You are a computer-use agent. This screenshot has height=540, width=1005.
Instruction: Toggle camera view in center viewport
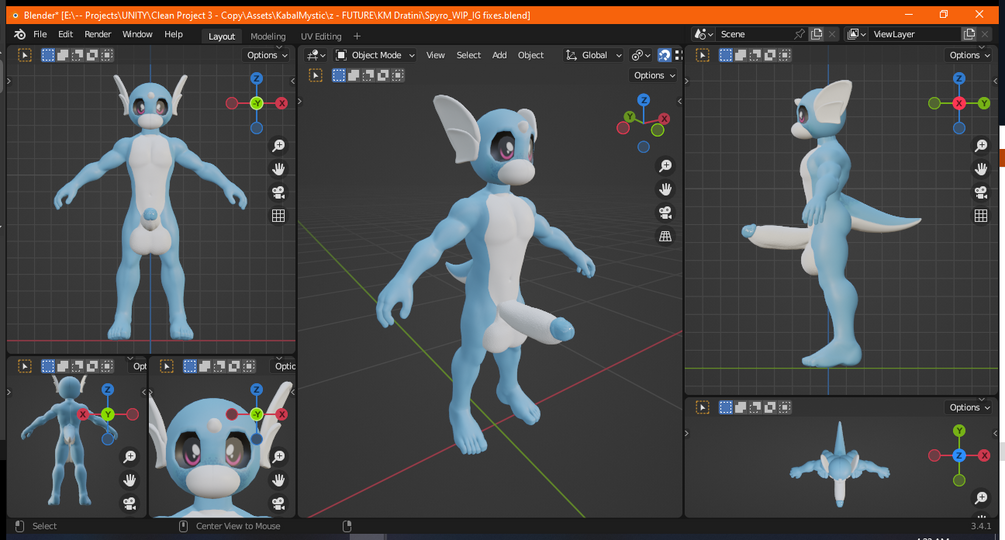pos(665,213)
